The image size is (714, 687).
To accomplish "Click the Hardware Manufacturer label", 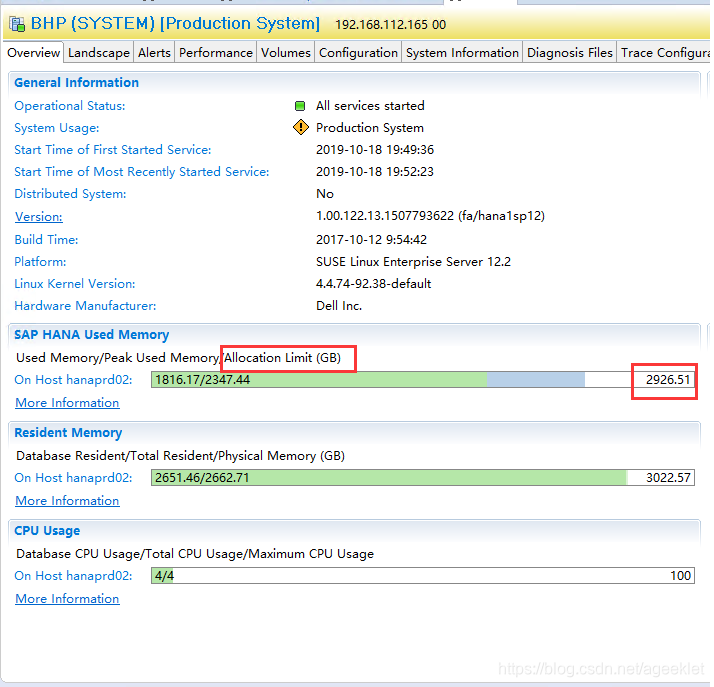I will tap(85, 305).
